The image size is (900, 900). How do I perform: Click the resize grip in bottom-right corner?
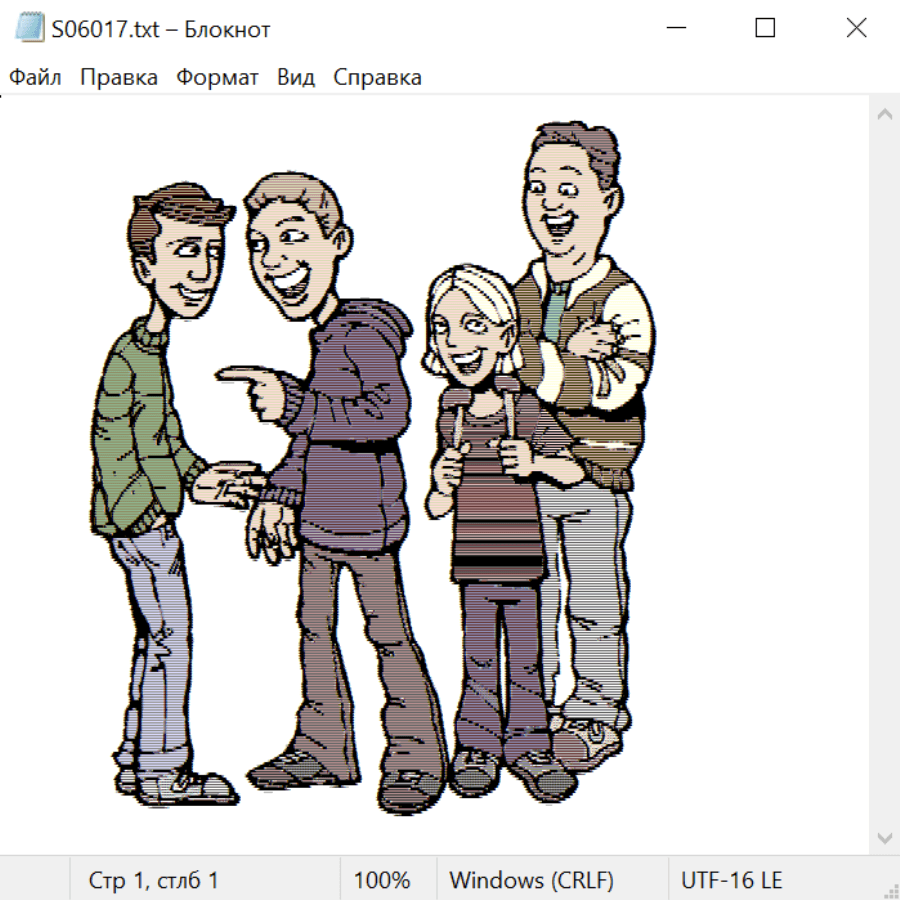tap(890, 890)
